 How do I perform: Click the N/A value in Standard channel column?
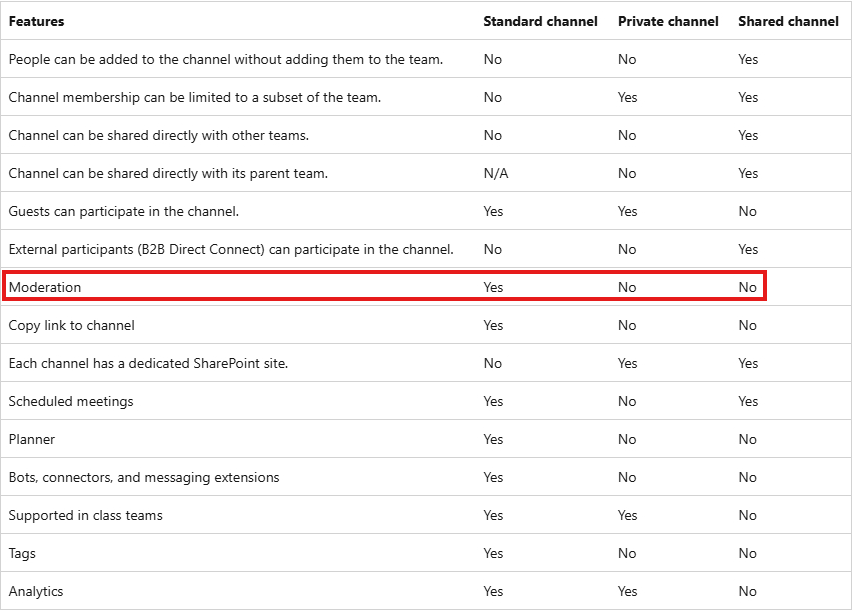point(496,173)
